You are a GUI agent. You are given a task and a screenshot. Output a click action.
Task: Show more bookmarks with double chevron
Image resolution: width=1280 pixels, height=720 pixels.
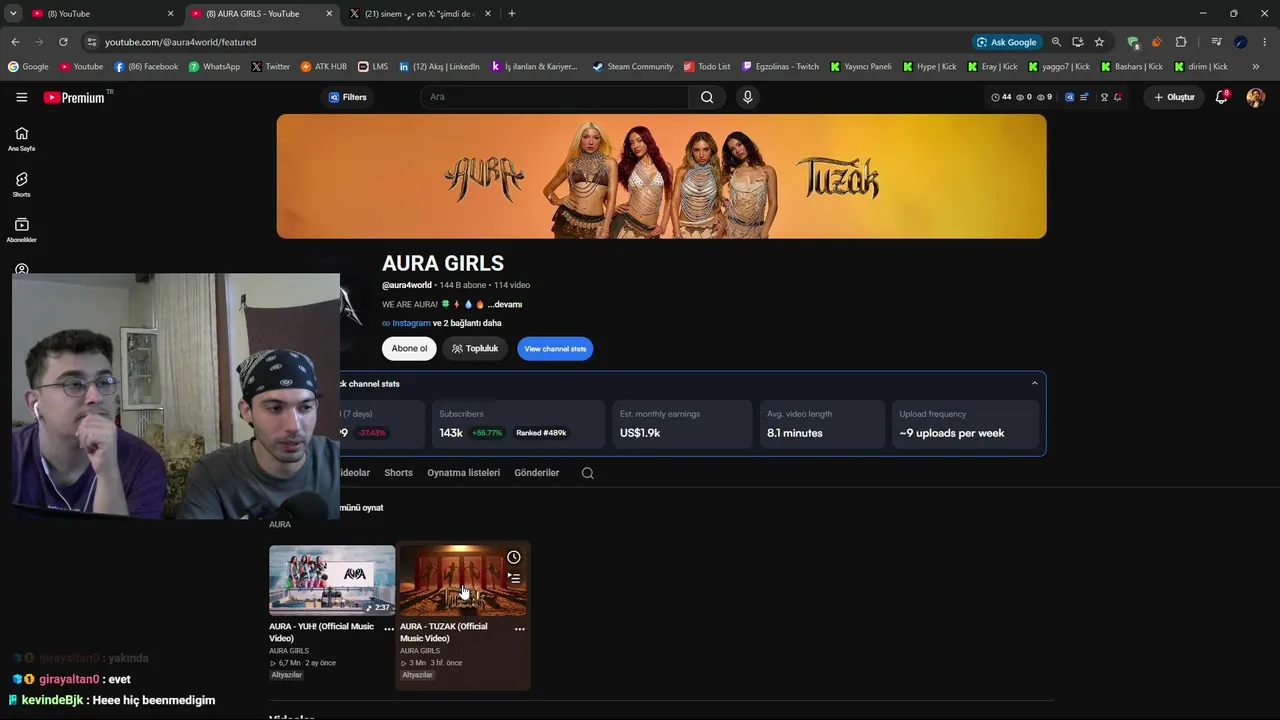tap(1256, 67)
